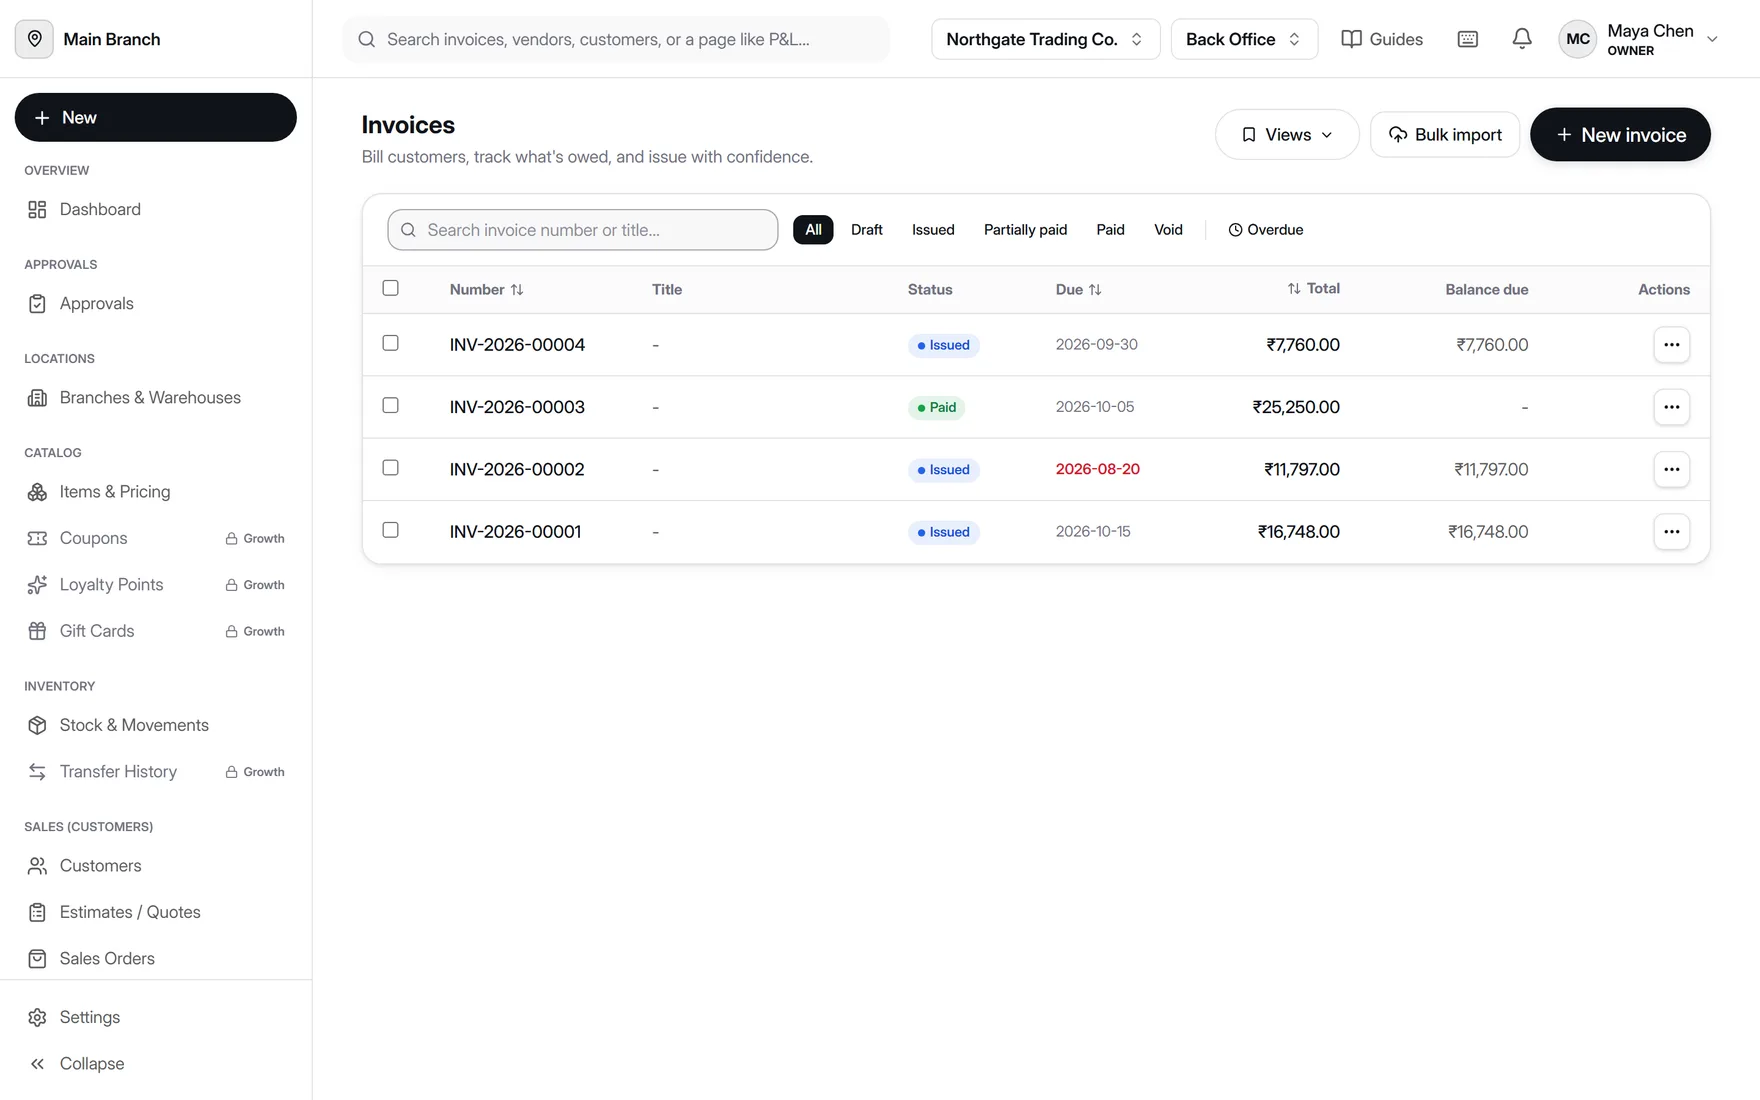This screenshot has width=1760, height=1100.
Task: Open Back Office mode dropdown
Action: pos(1244,39)
